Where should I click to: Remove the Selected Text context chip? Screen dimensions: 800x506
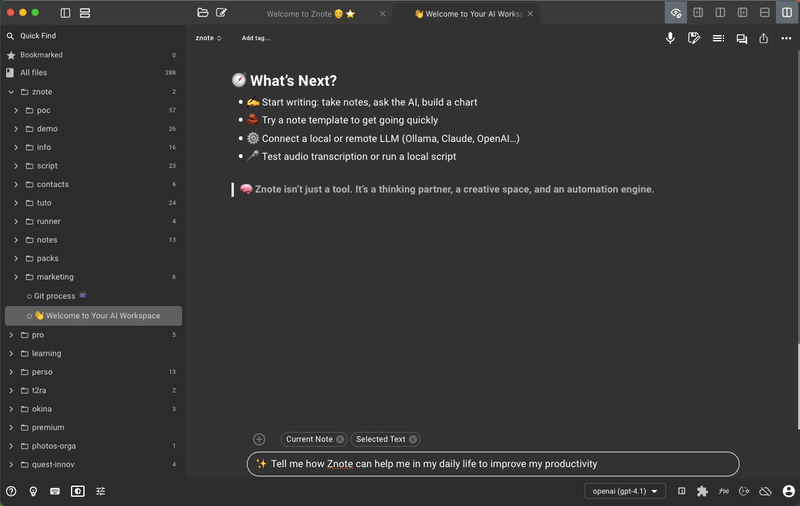coord(413,439)
